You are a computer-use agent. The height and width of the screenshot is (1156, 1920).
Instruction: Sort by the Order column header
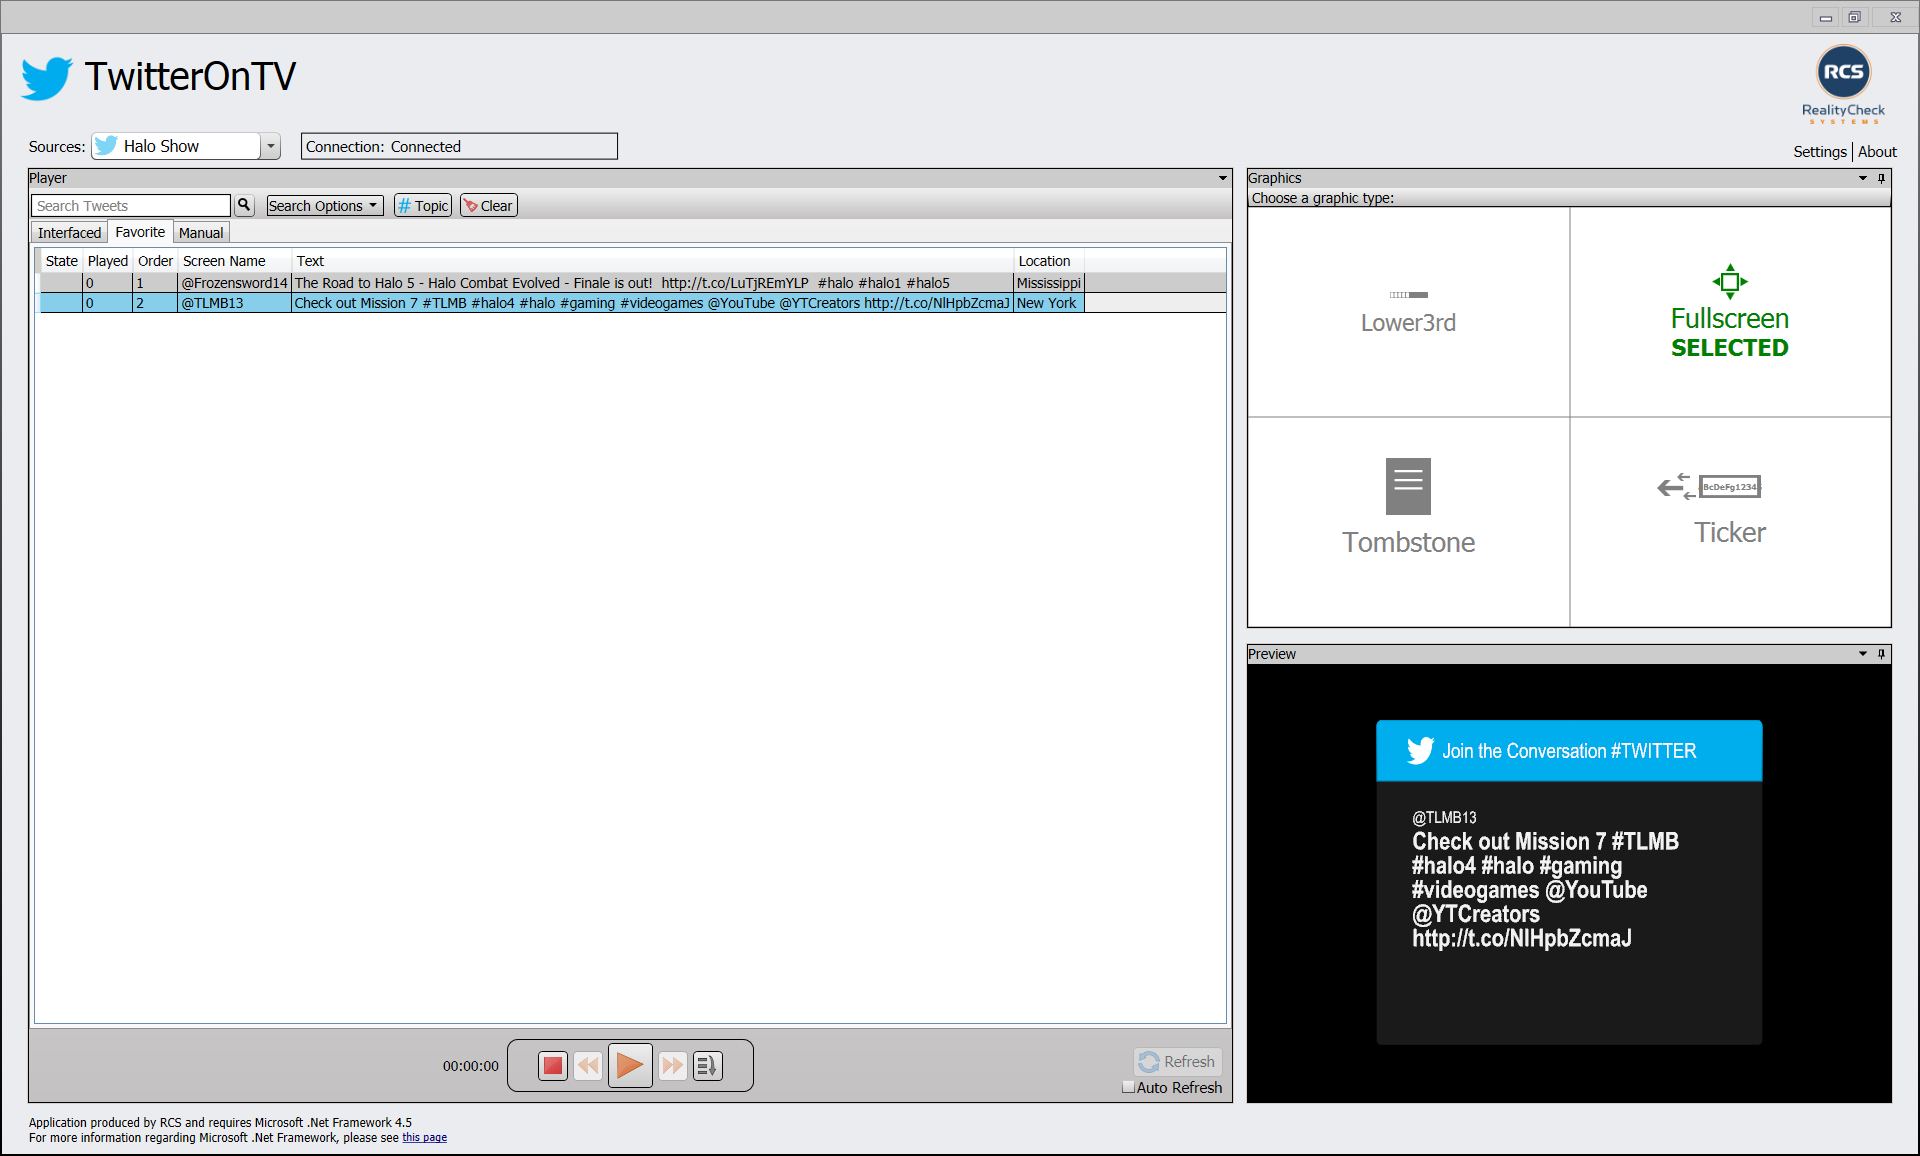[155, 261]
